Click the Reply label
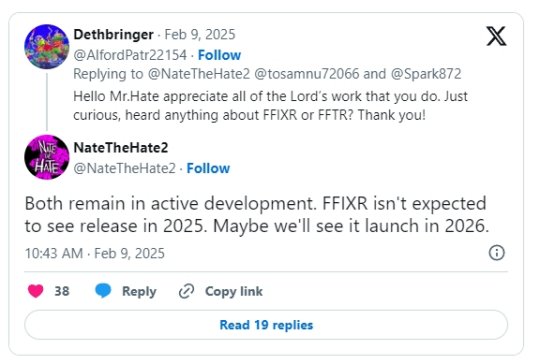Screen dimensions: 540x364 pyautogui.click(x=139, y=291)
